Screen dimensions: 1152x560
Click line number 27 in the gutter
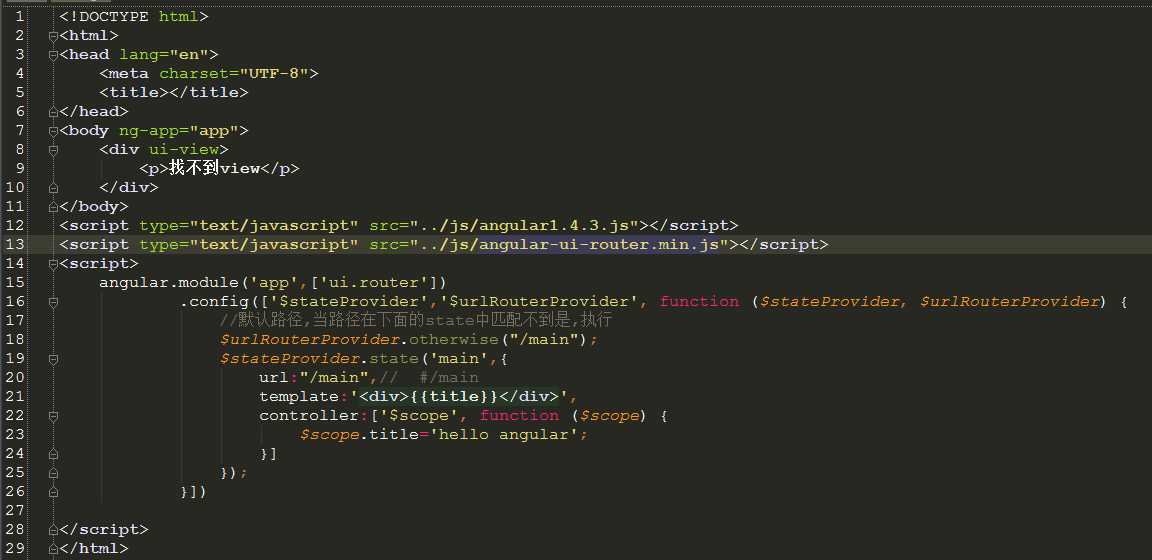15,510
